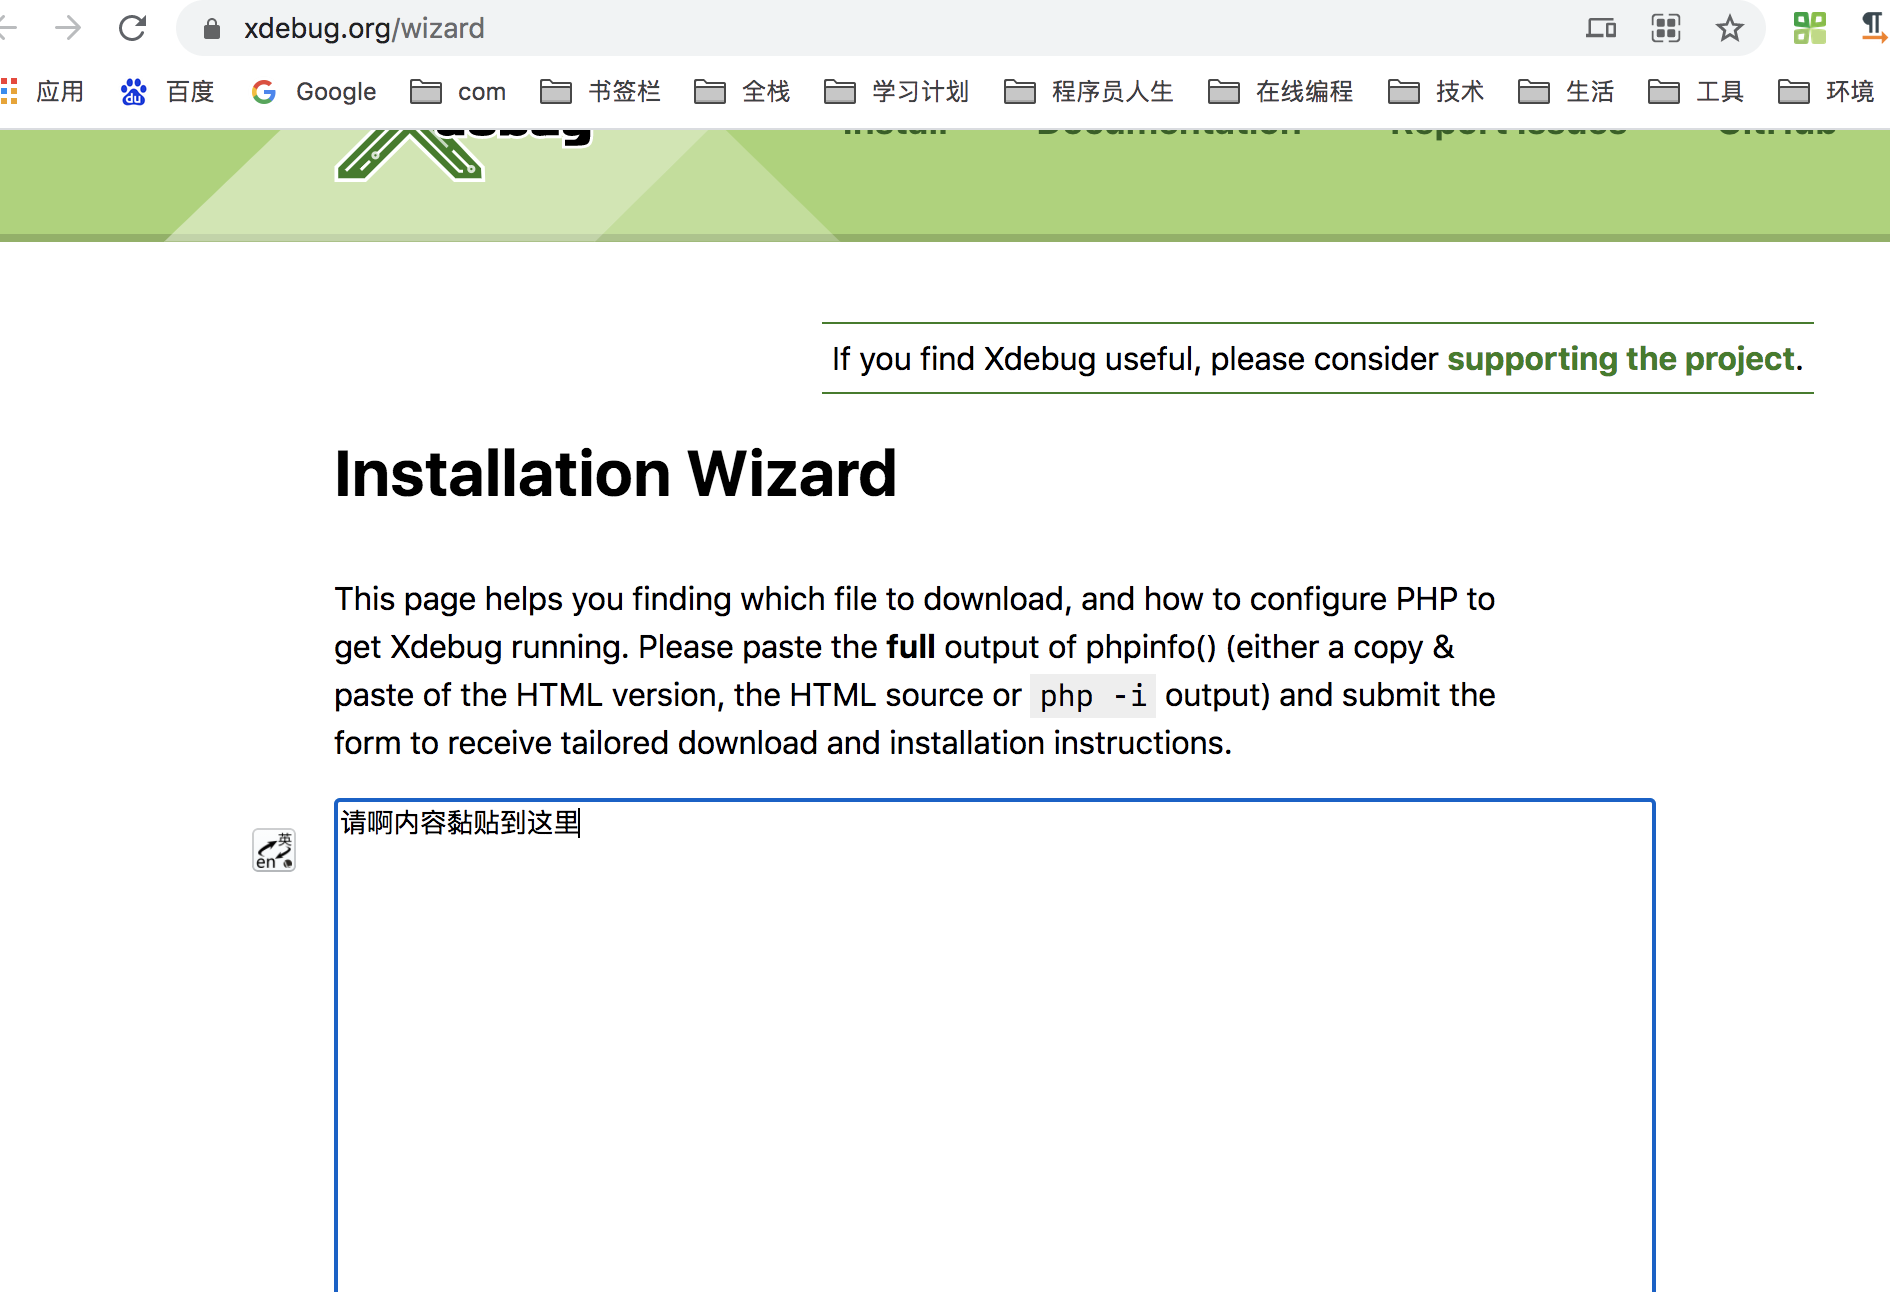Bookmark this page with star icon
The image size is (1890, 1292).
pos(1730,28)
